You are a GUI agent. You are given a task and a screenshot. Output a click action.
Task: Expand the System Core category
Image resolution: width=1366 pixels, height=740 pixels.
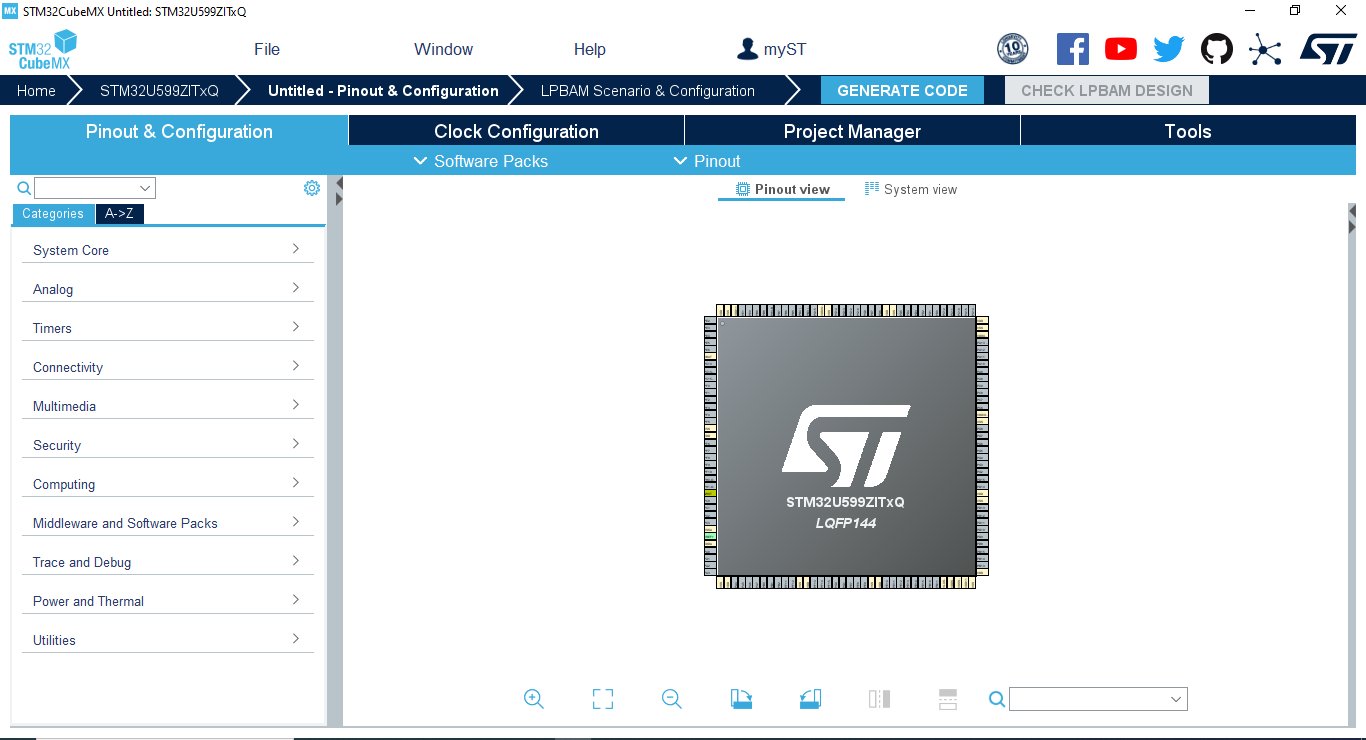click(x=167, y=250)
